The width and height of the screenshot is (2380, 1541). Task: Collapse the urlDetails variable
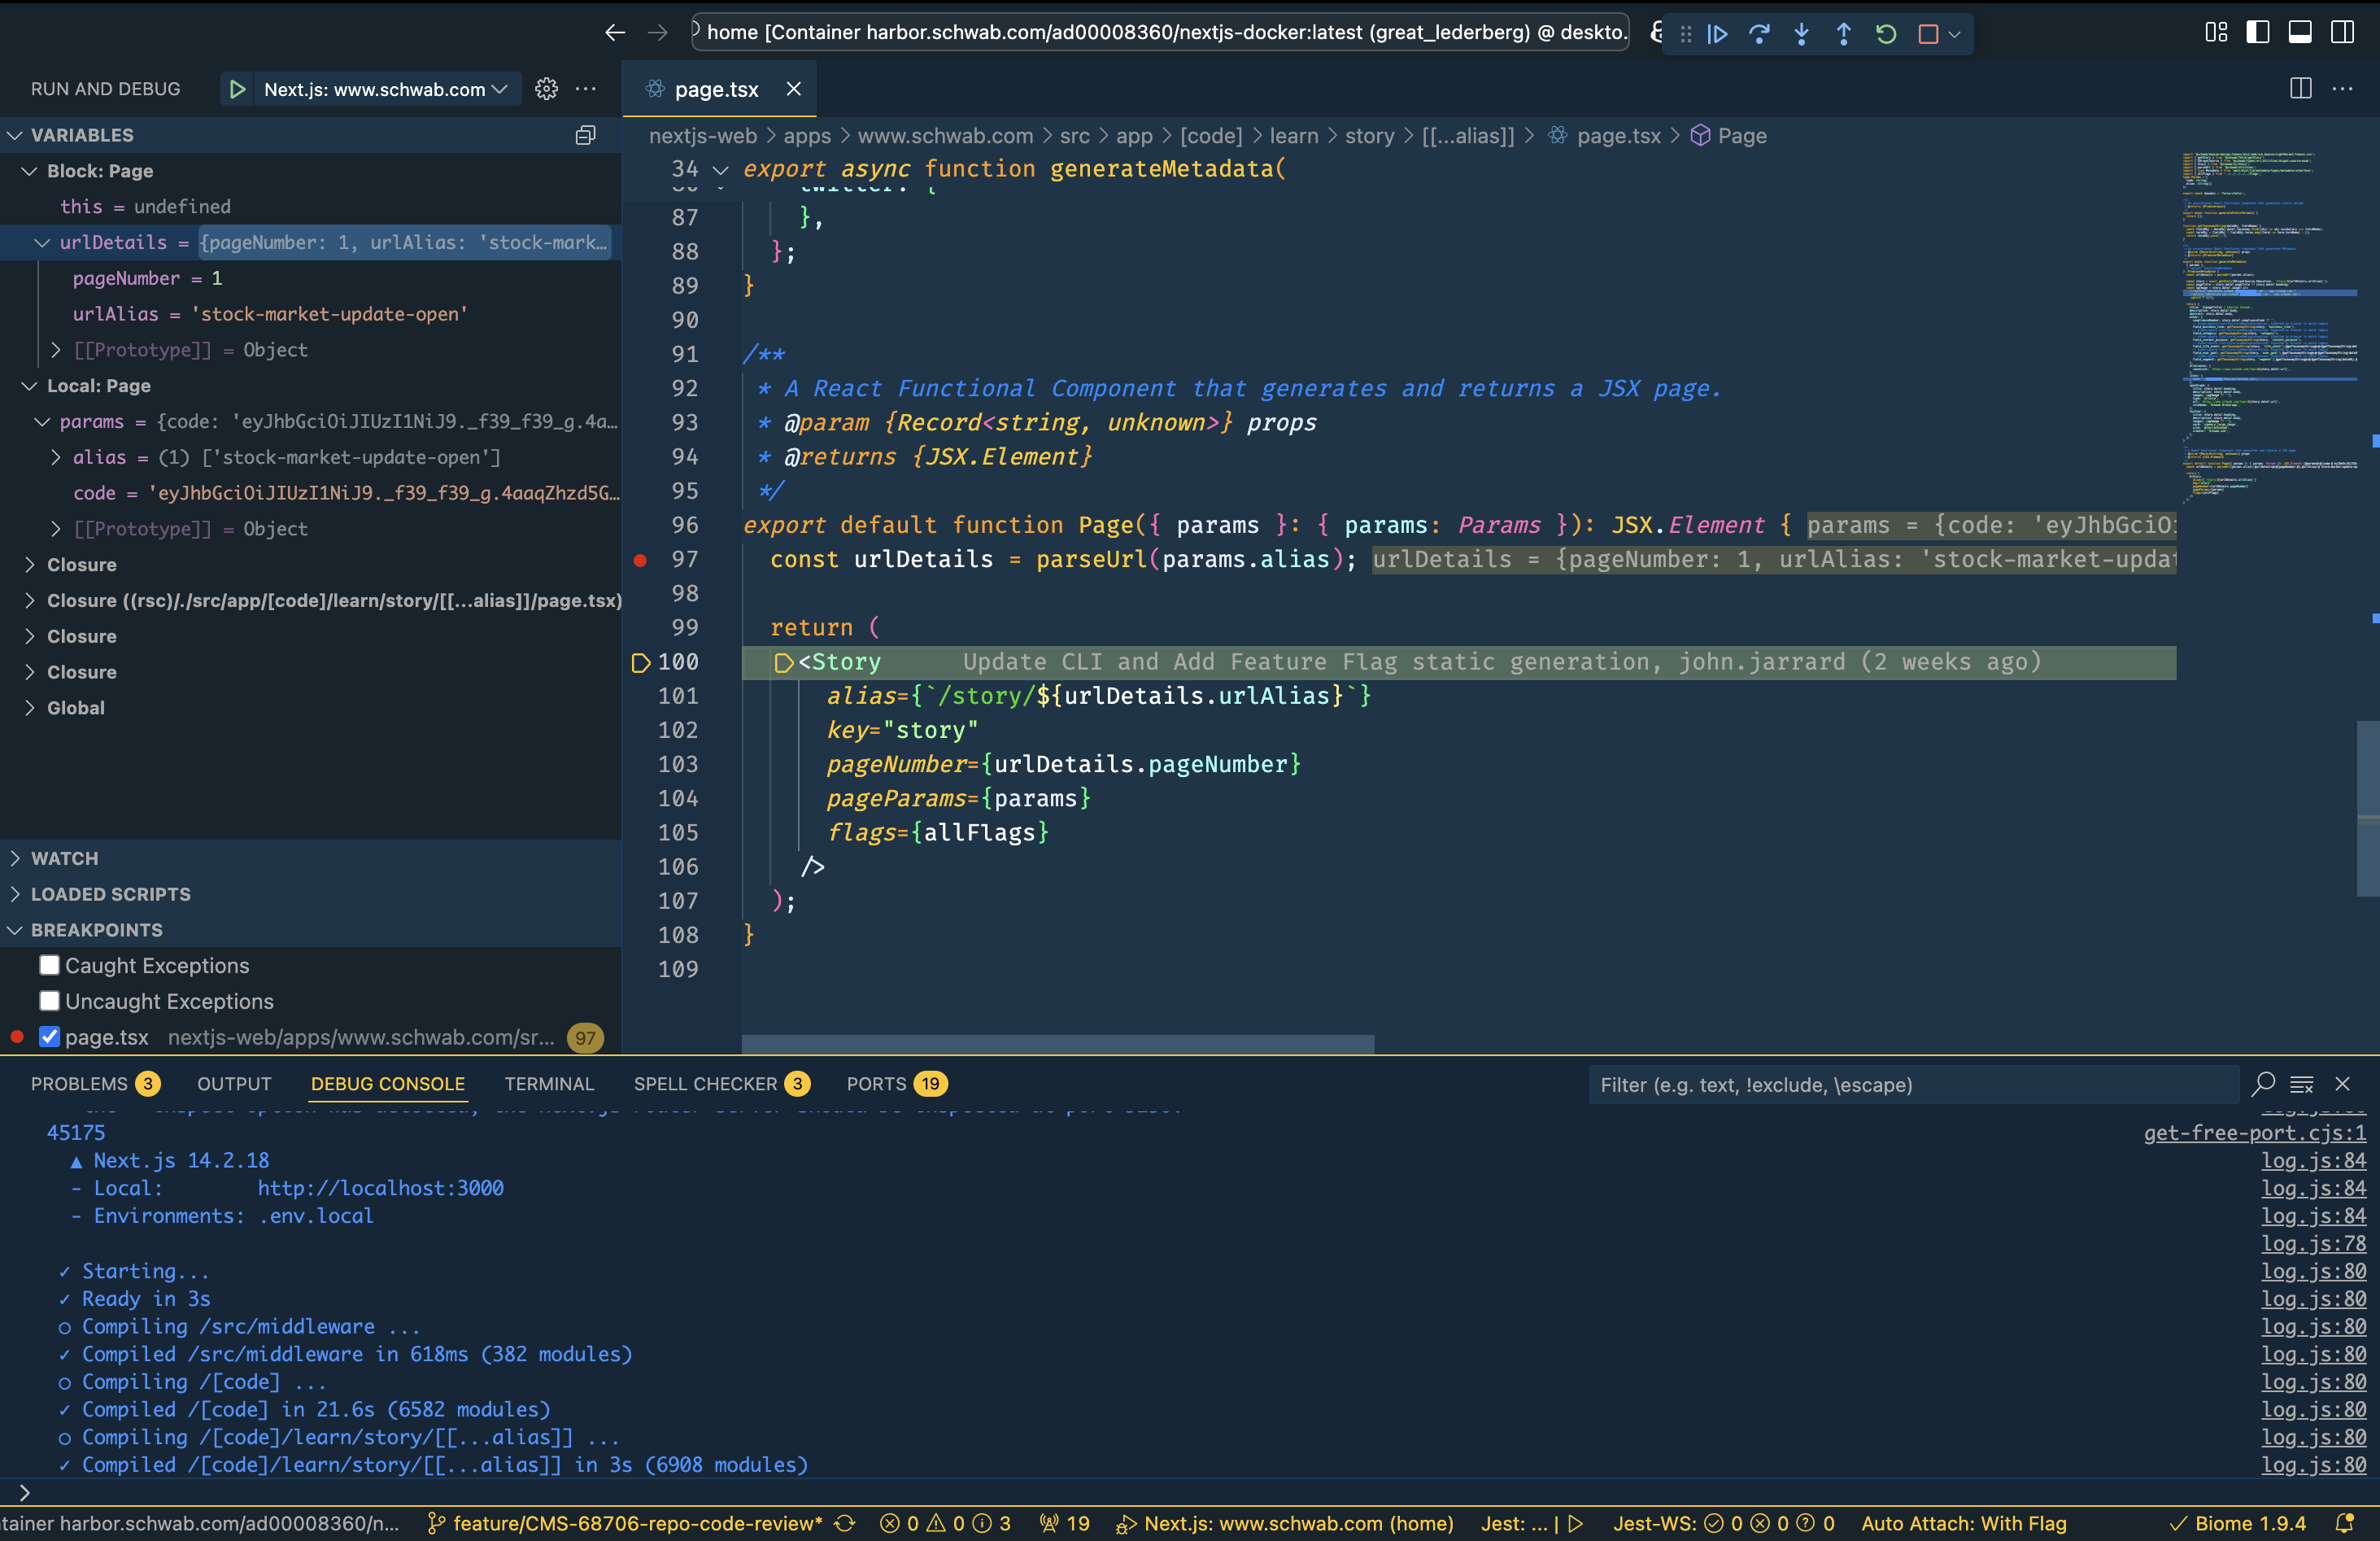42,242
